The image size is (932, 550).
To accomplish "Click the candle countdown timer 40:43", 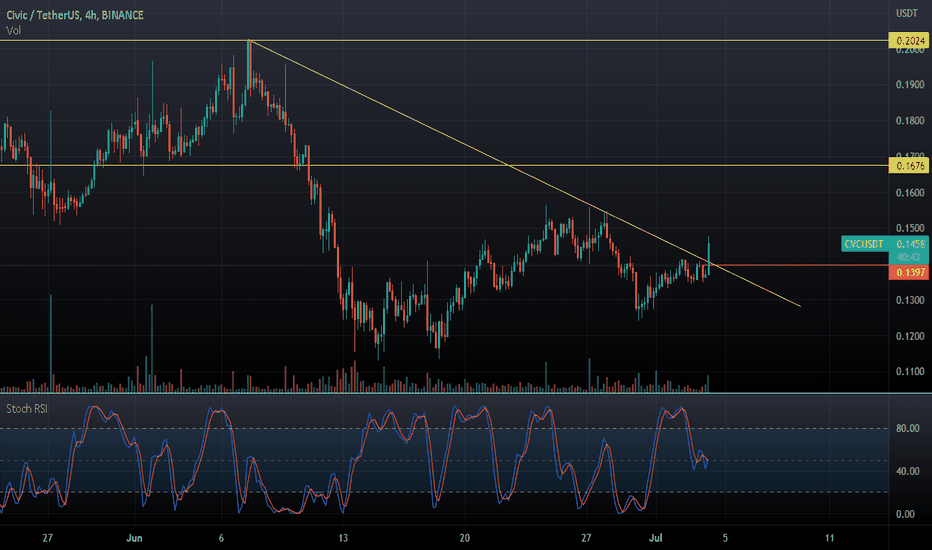I will 908,257.
